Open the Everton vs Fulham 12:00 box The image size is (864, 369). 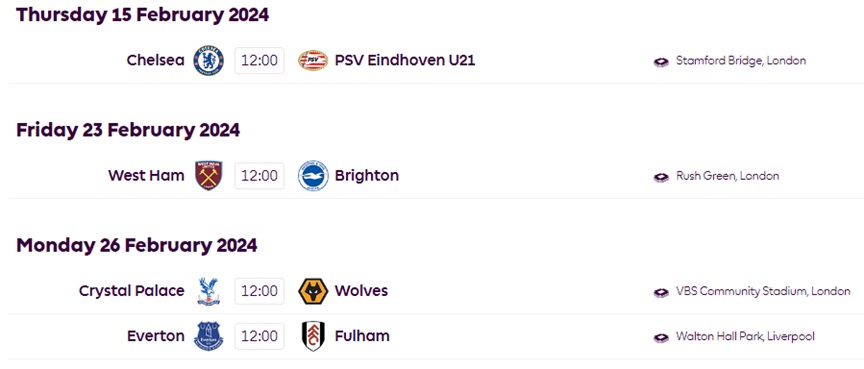[260, 336]
